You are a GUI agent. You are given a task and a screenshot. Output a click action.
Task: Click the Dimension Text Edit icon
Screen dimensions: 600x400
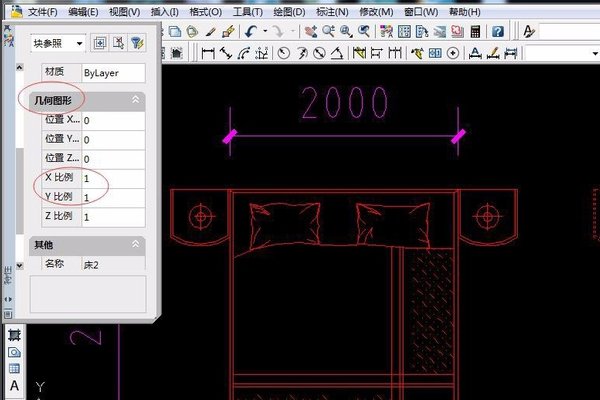pos(493,53)
